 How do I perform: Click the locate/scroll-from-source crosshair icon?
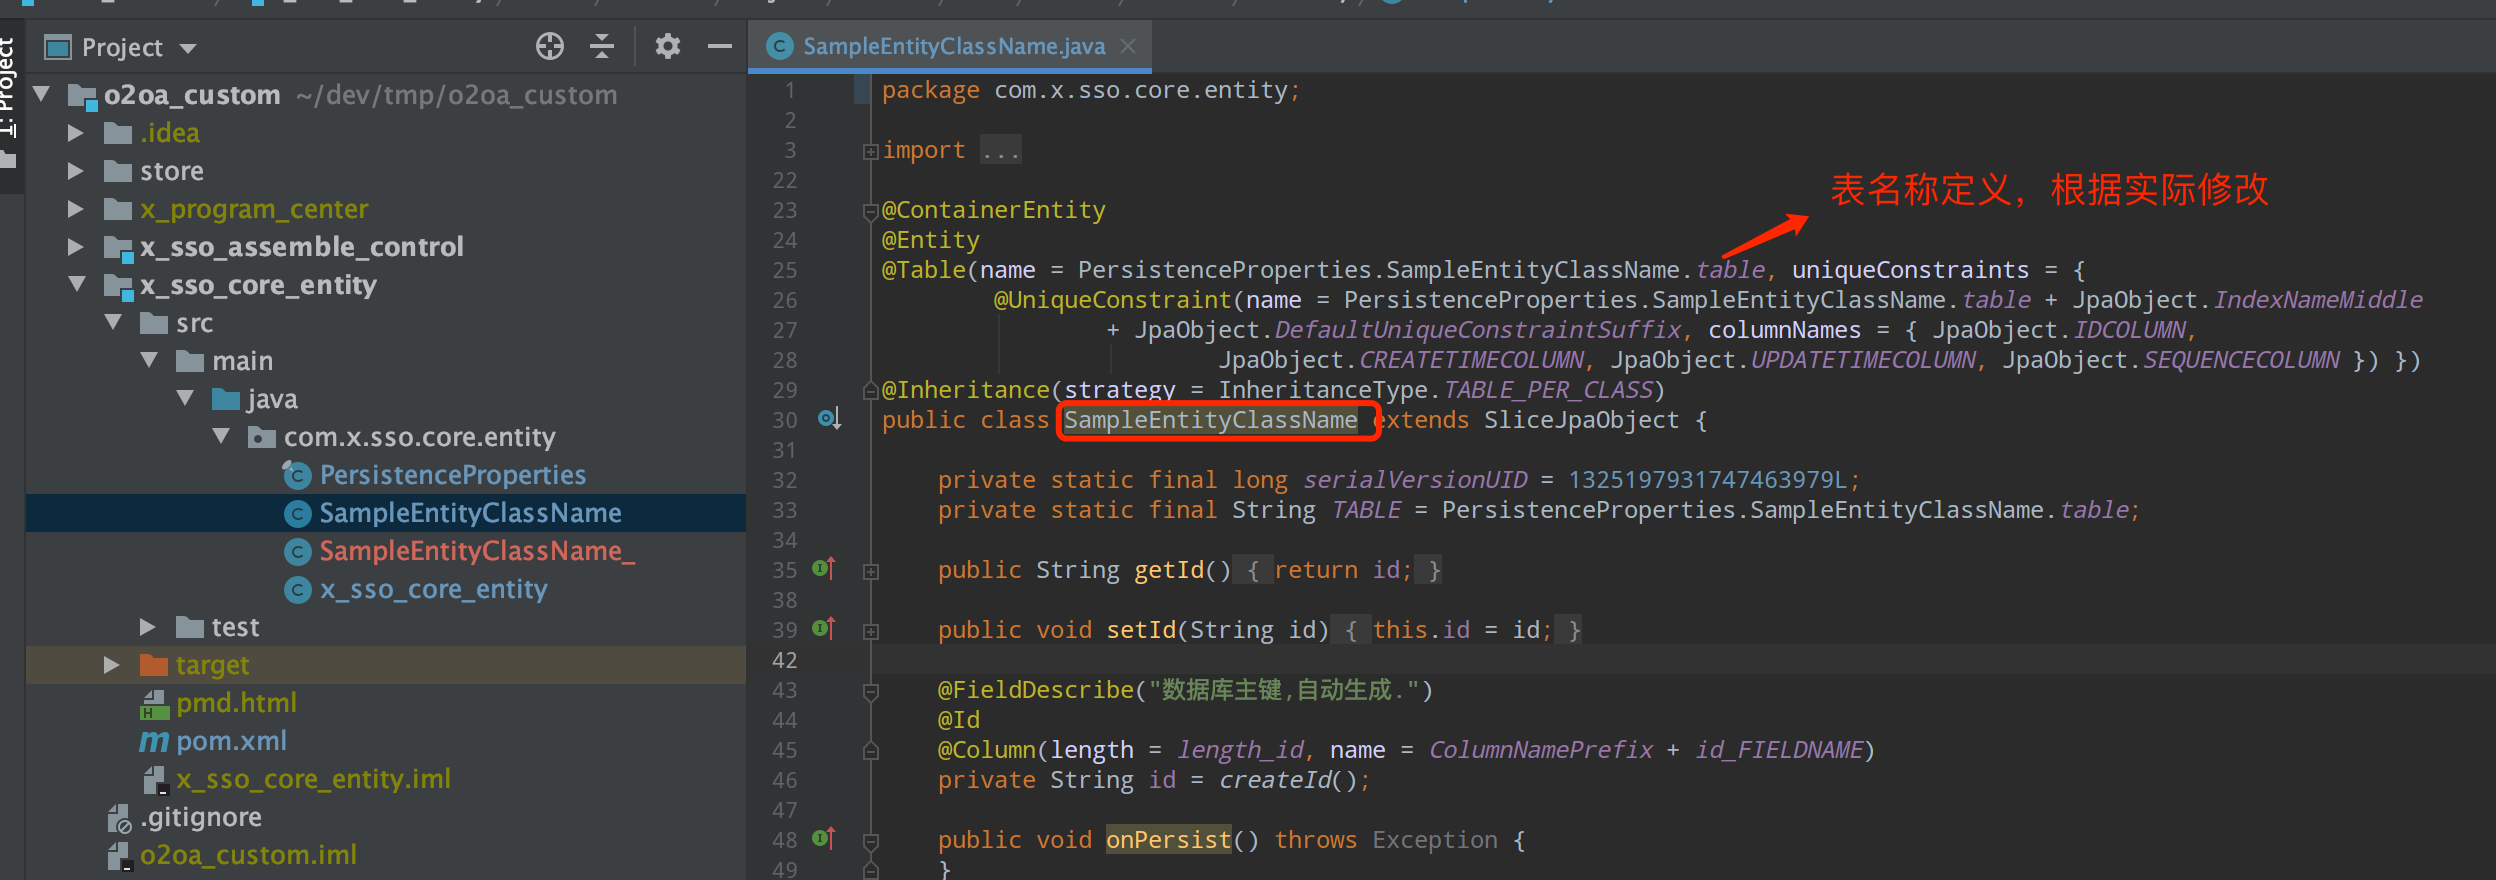[549, 46]
